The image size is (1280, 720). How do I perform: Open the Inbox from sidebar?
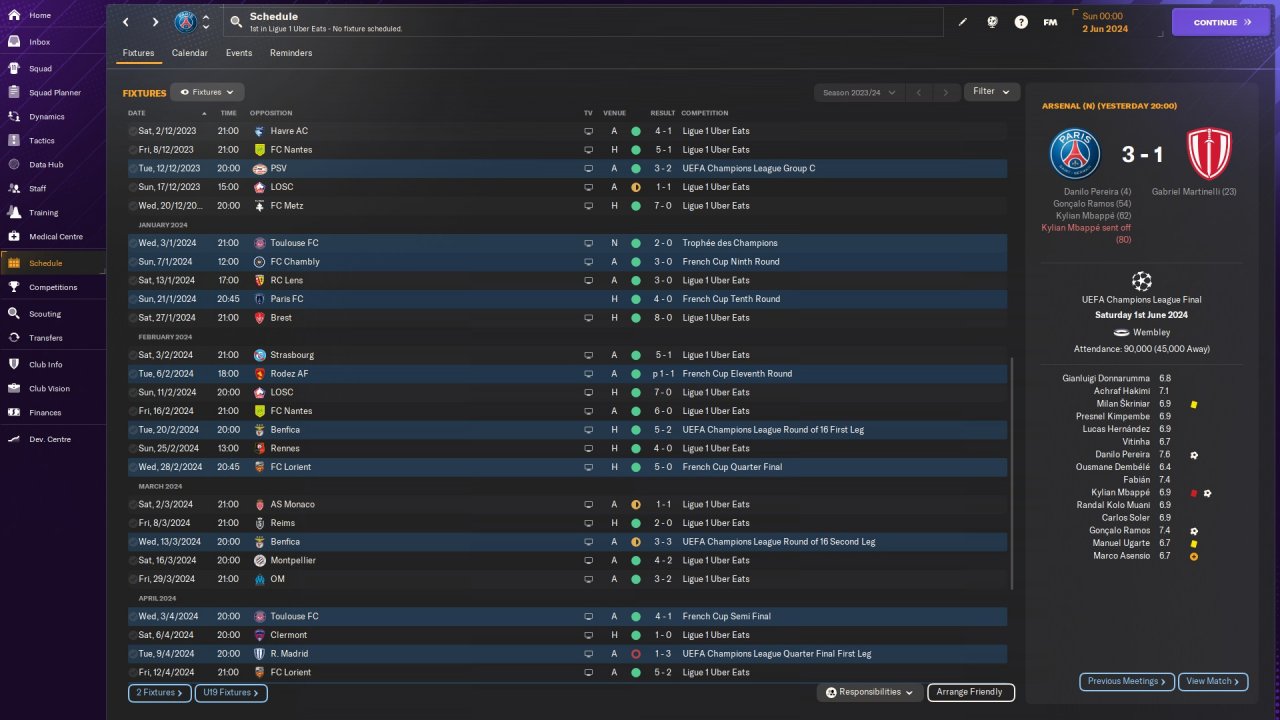pos(40,42)
